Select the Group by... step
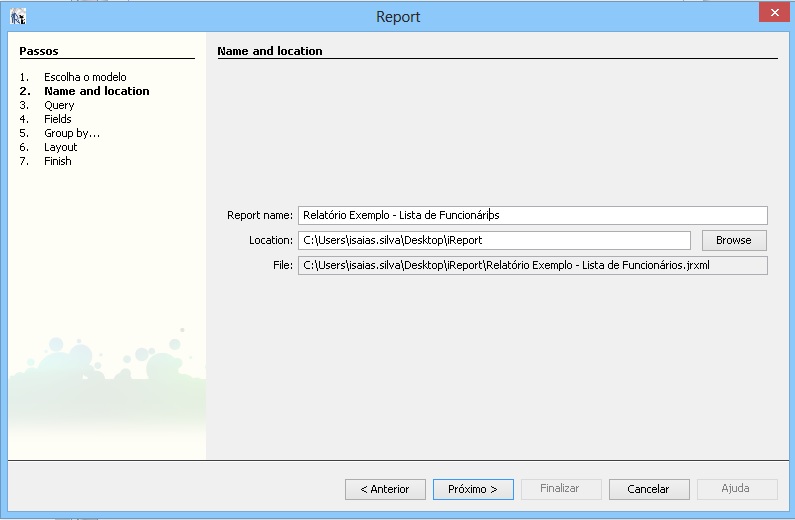The height and width of the screenshot is (520, 795). click(x=72, y=133)
